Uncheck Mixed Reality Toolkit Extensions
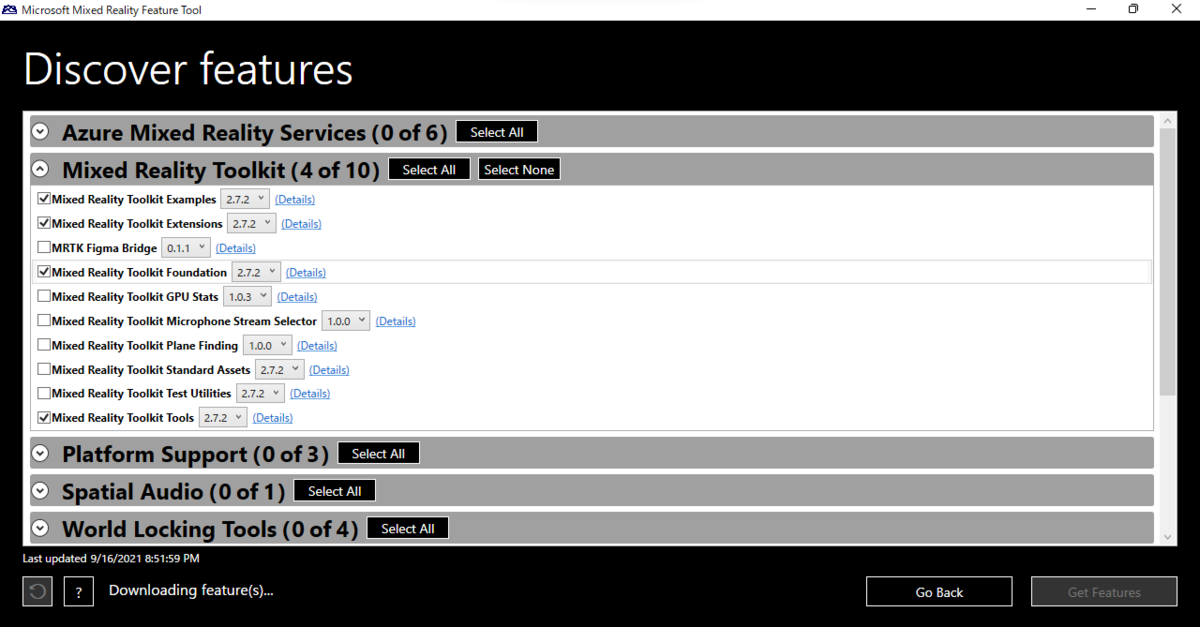The width and height of the screenshot is (1200, 627). click(44, 223)
